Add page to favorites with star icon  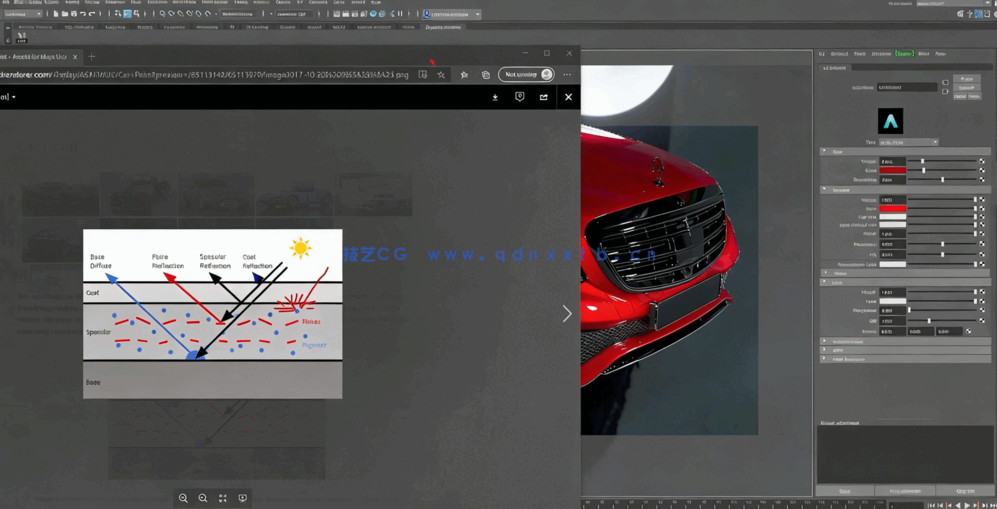441,75
